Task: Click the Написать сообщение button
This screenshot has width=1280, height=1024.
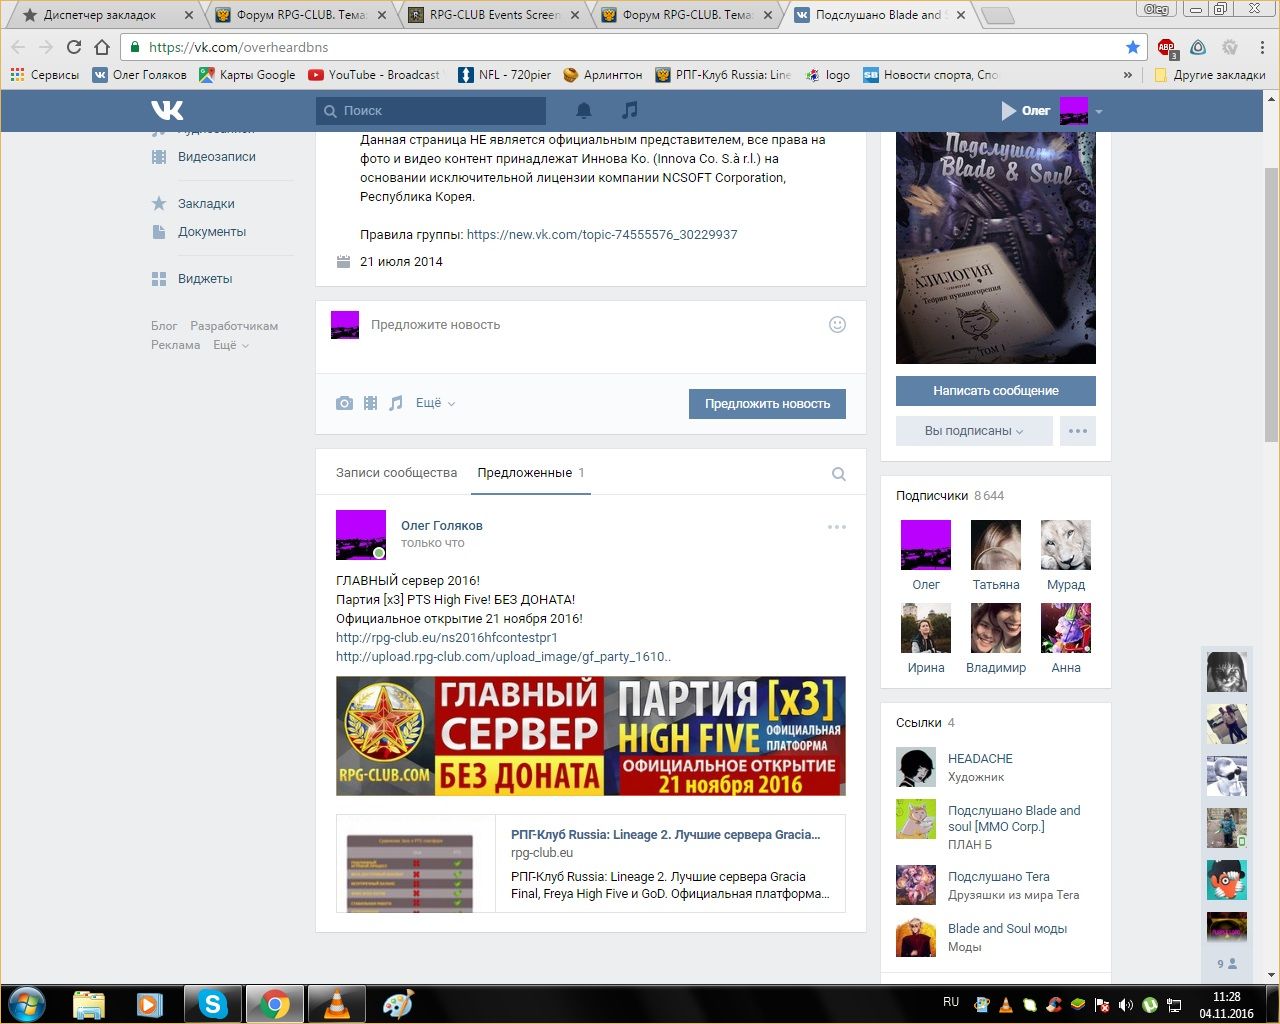Action: [996, 391]
